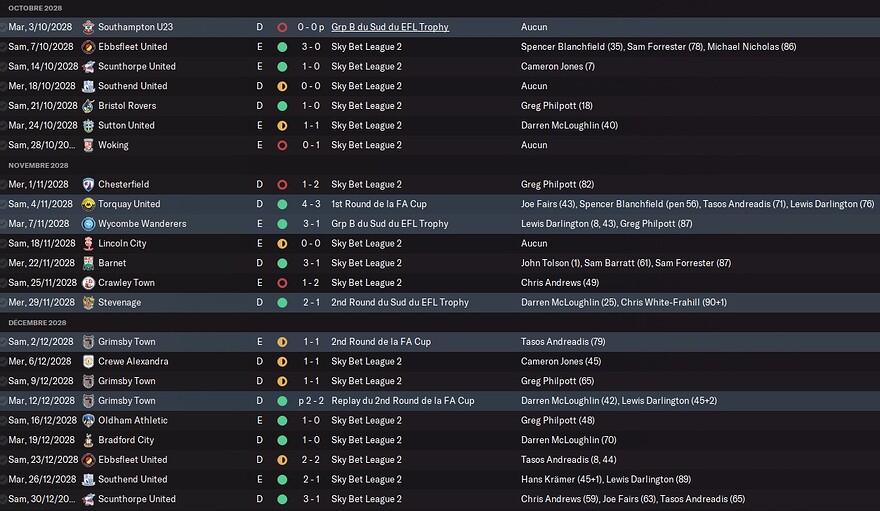Image resolution: width=880 pixels, height=511 pixels.
Task: Click the Barnet club badge
Action: pos(88,263)
